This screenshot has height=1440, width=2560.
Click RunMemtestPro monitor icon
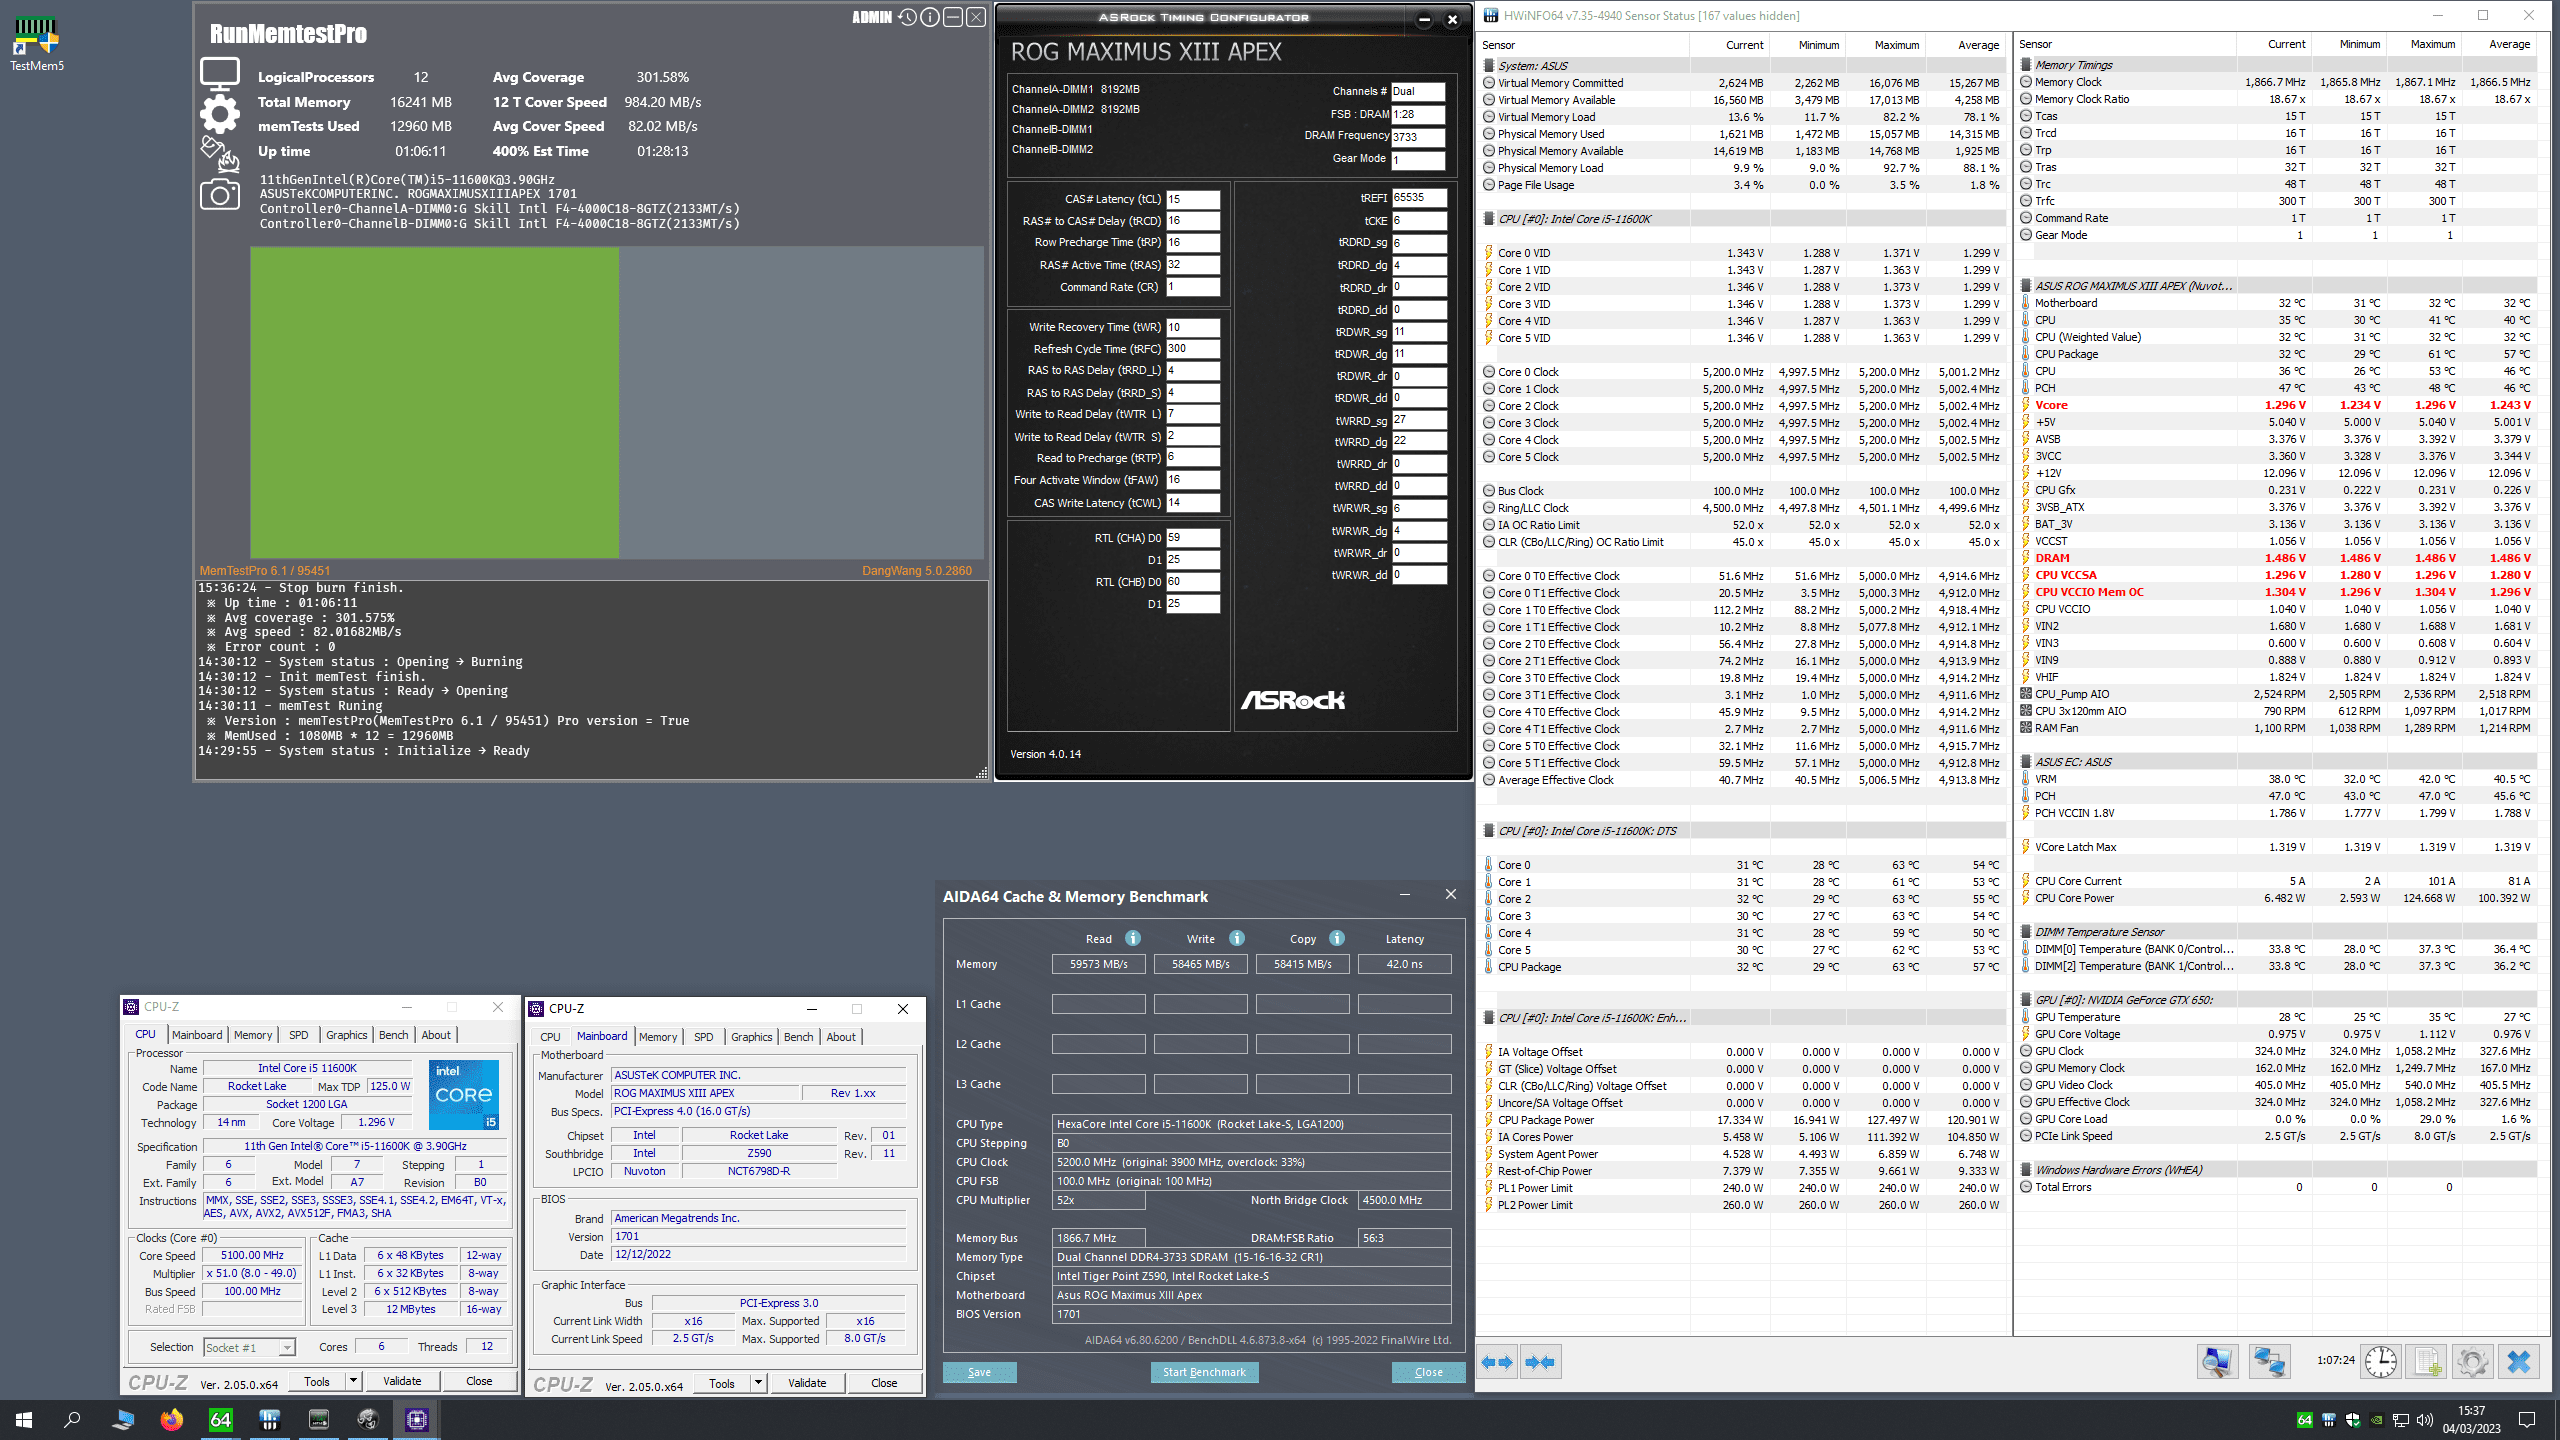pyautogui.click(x=220, y=74)
